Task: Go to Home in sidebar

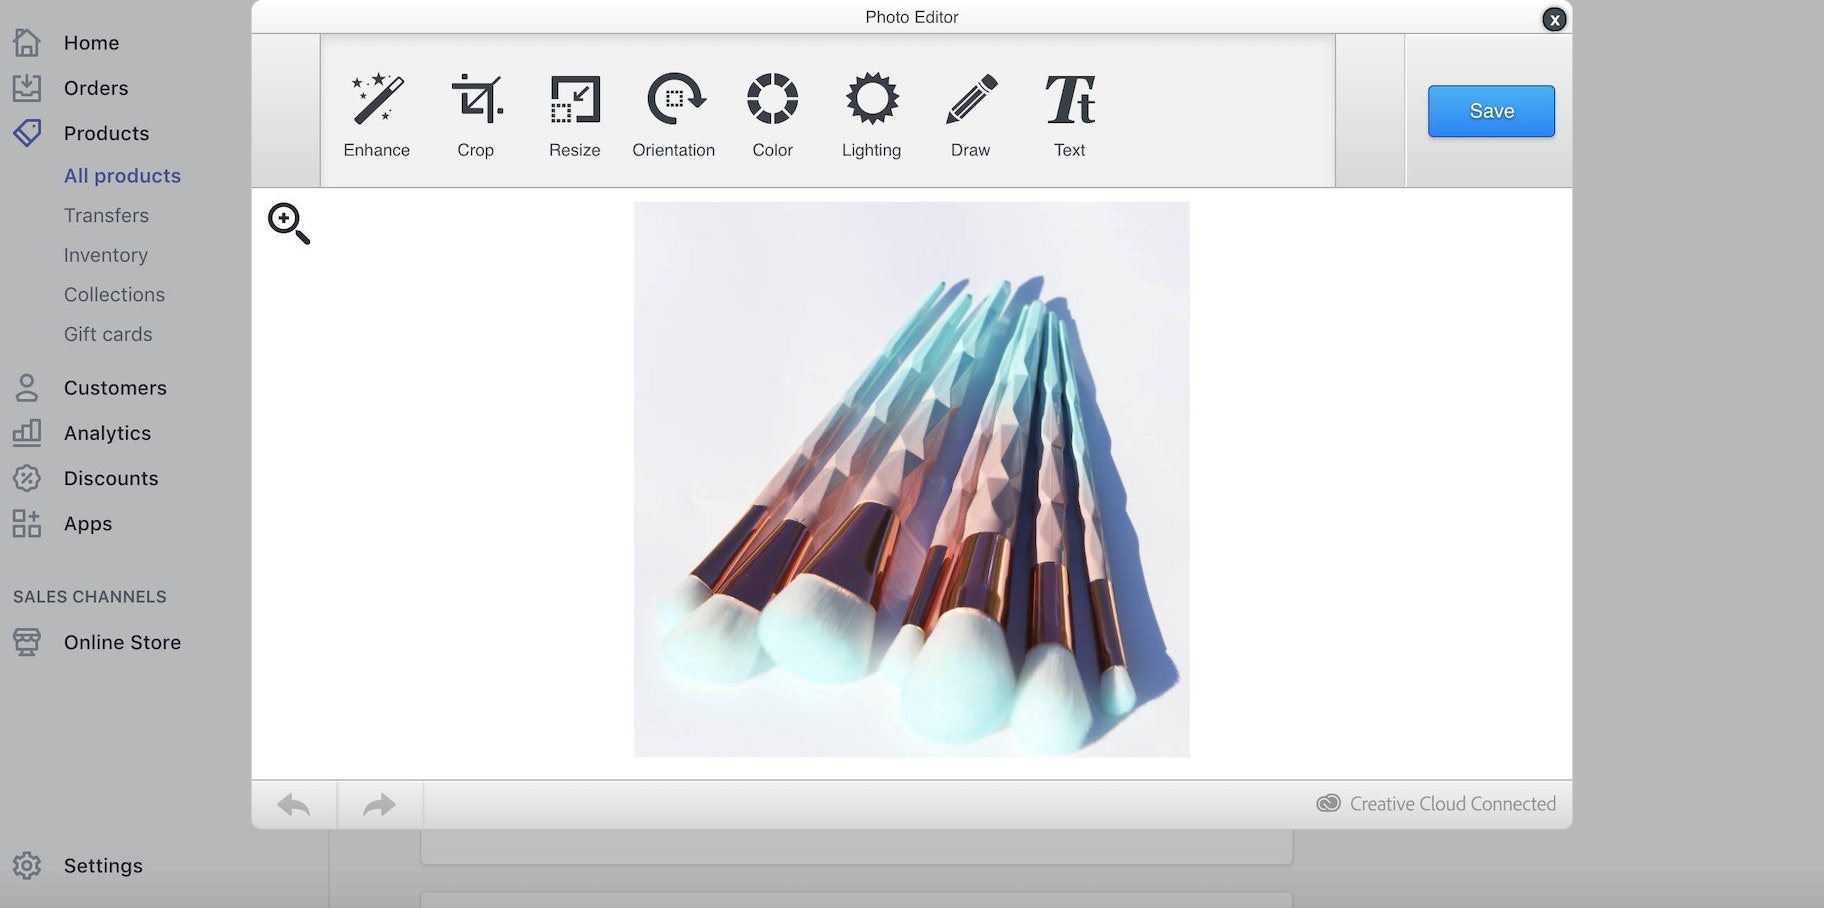Action: click(91, 43)
